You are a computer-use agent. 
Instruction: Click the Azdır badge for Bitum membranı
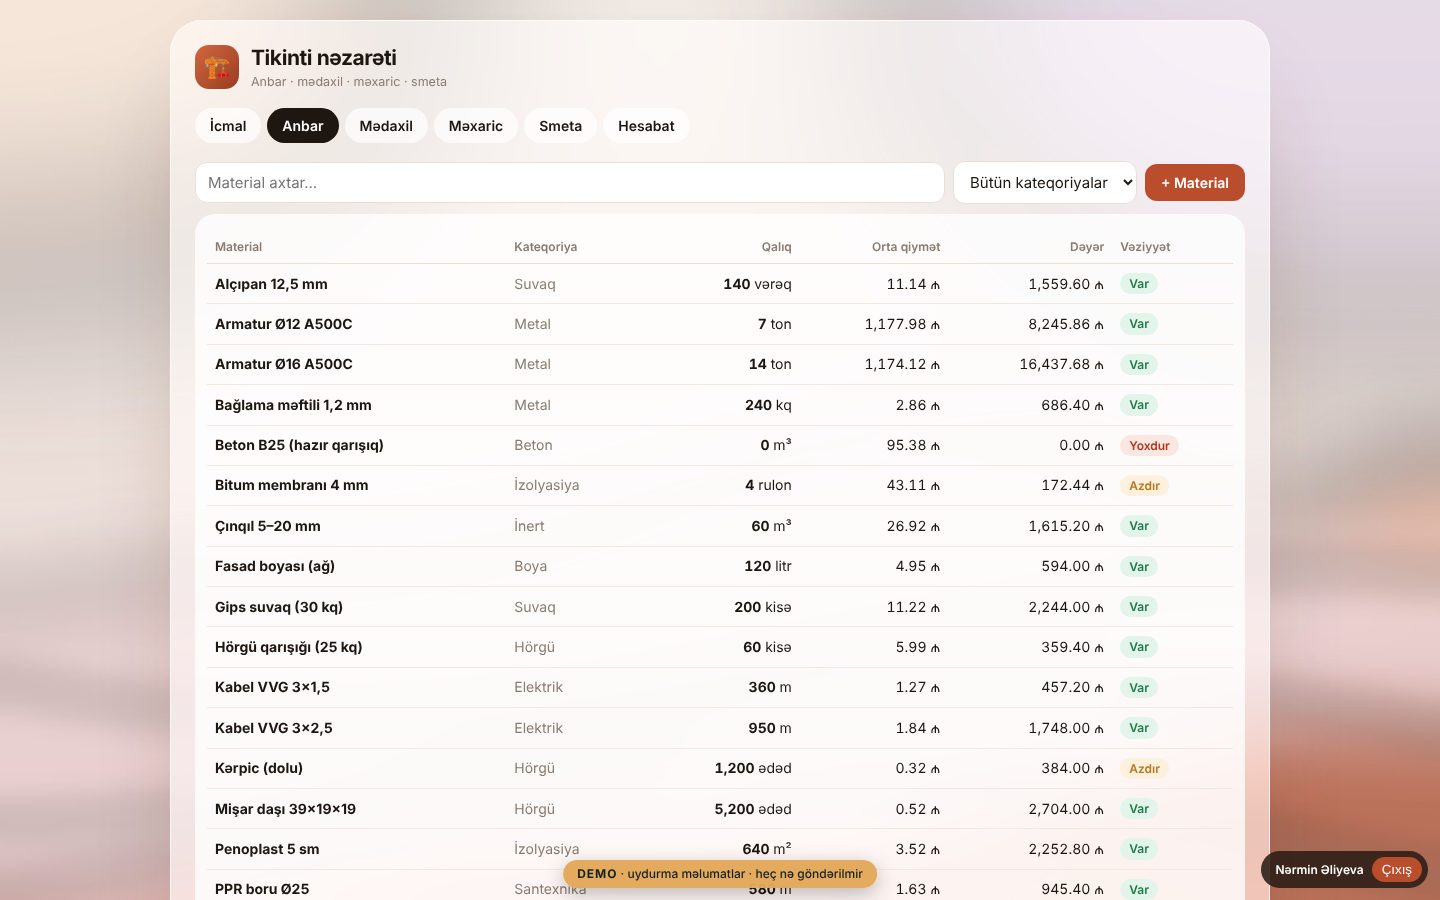pos(1144,486)
